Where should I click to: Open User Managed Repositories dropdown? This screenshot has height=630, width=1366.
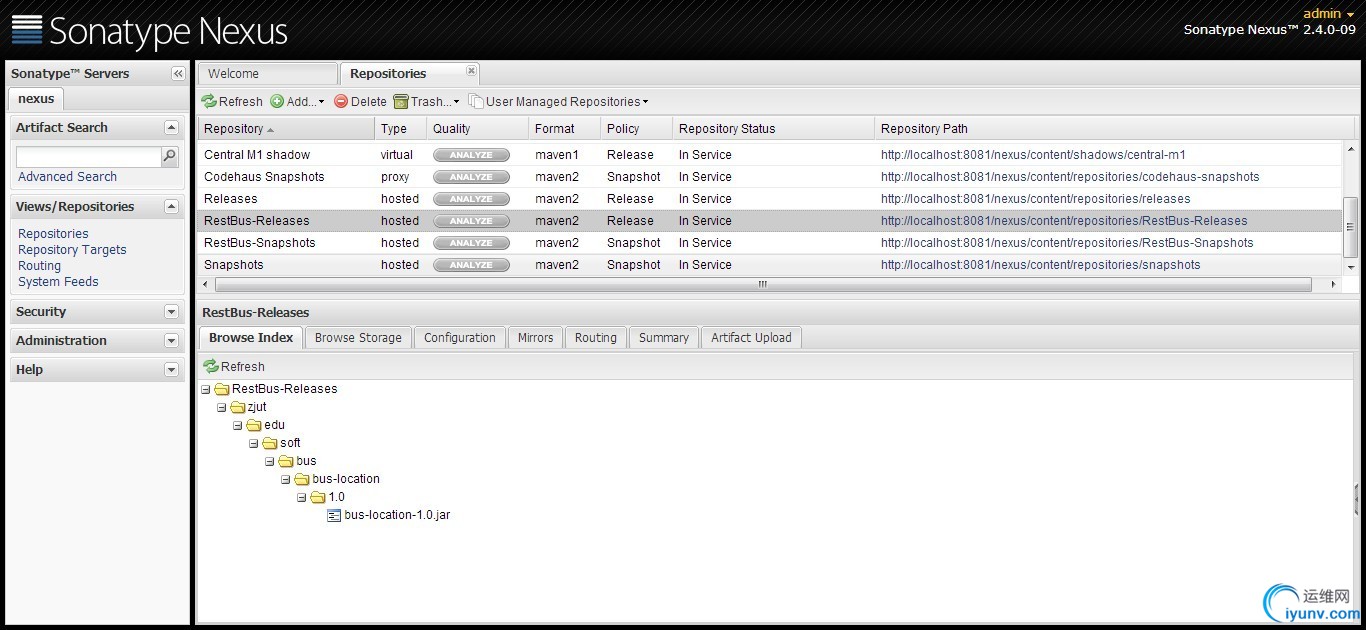[x=559, y=101]
